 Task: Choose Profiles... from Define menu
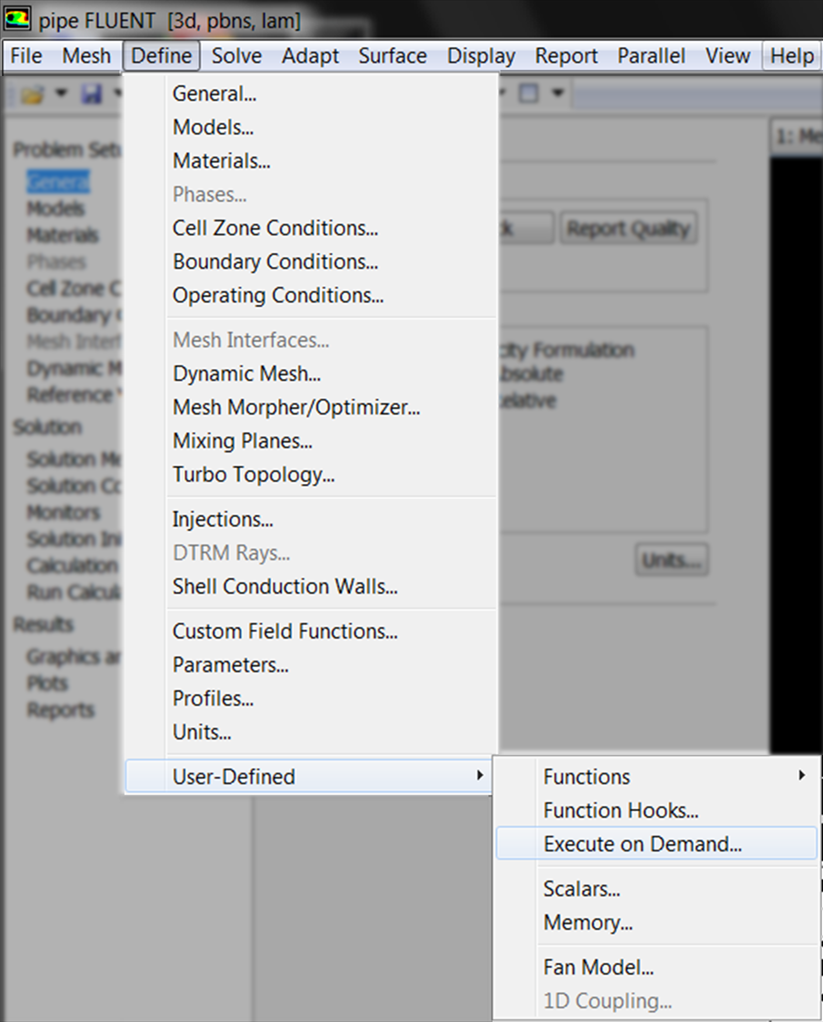point(310,699)
